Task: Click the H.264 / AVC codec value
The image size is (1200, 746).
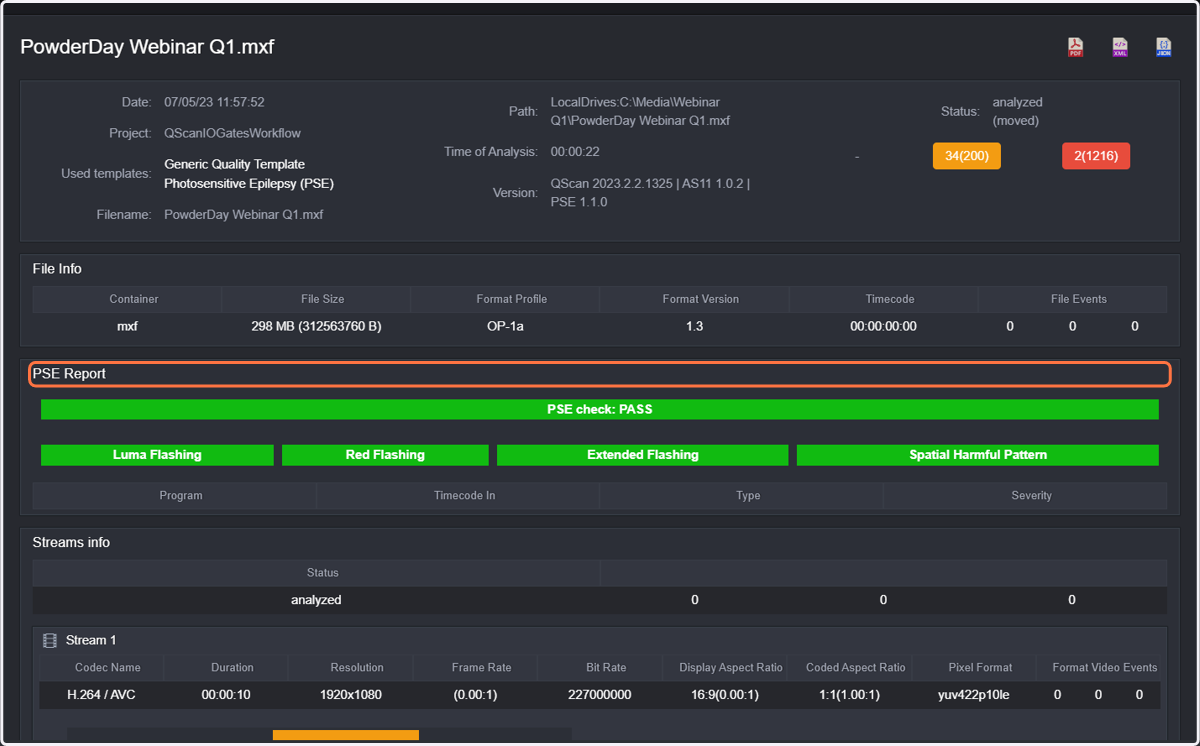Action: click(x=101, y=694)
